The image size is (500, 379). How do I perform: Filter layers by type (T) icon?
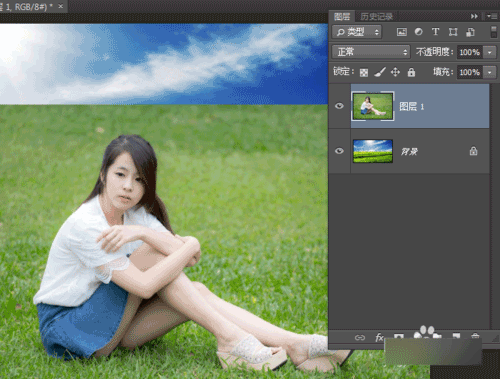pyautogui.click(x=435, y=32)
